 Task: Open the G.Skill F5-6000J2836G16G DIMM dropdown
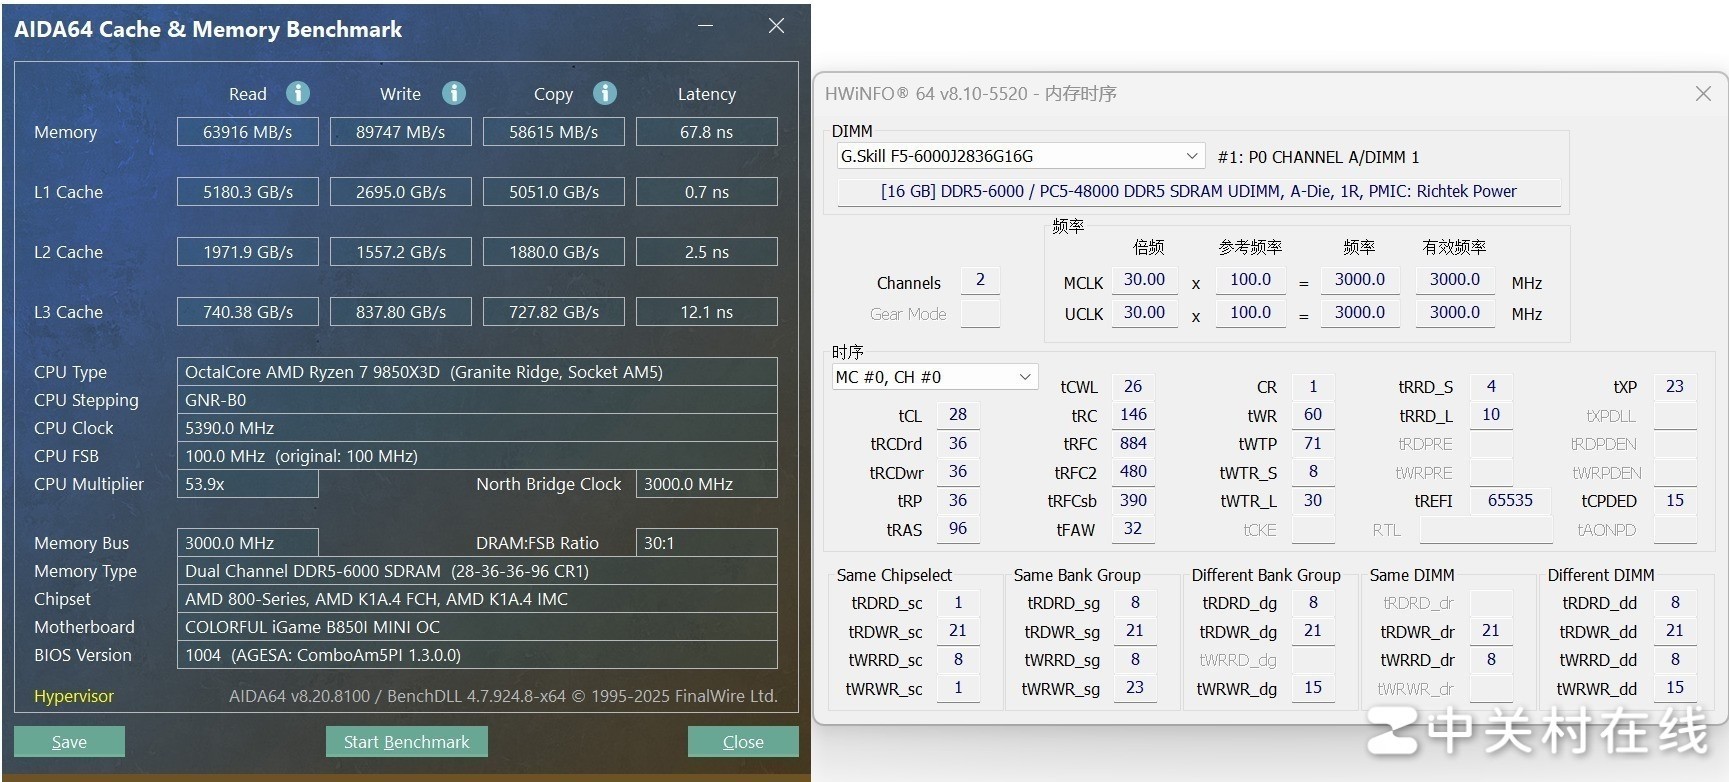tap(1020, 156)
